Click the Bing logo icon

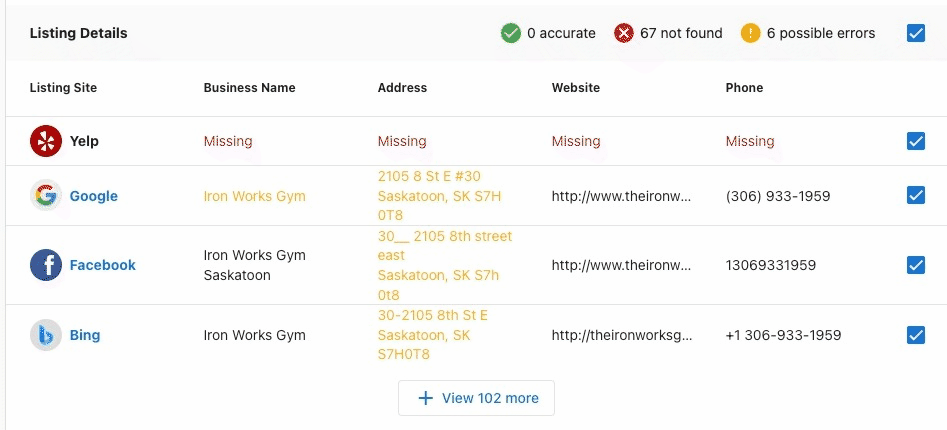click(46, 335)
